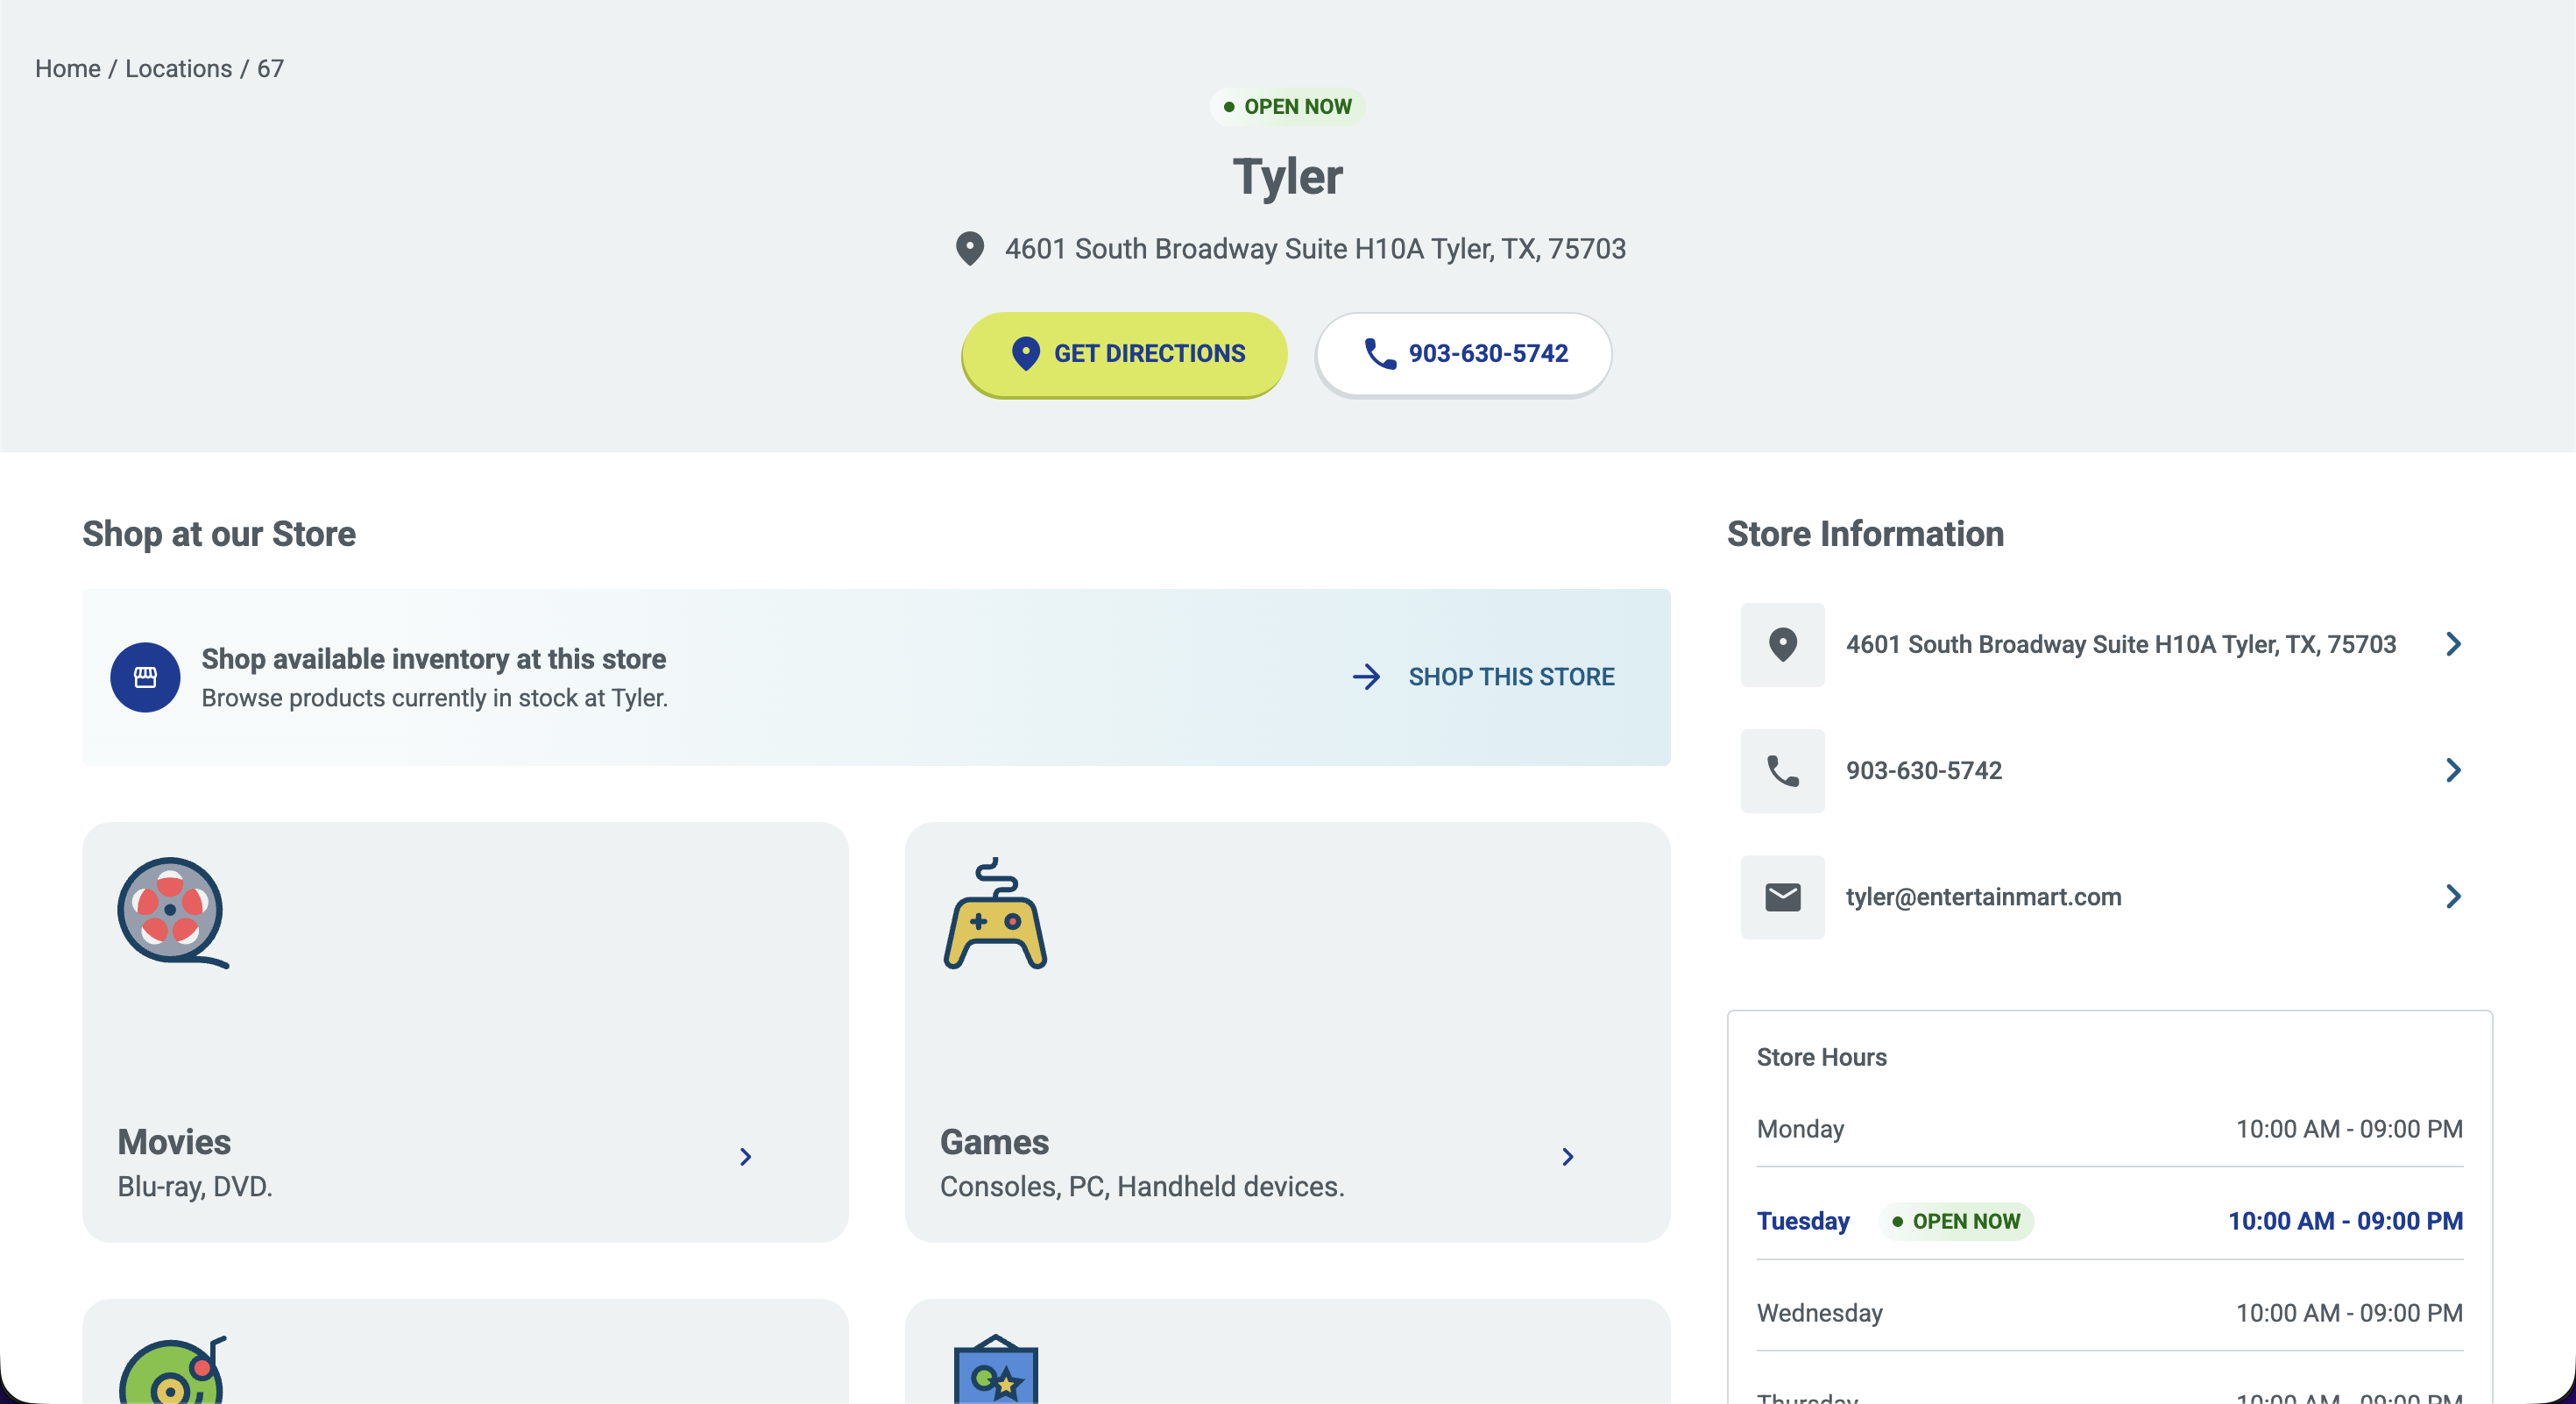Click the Store Information heading
This screenshot has height=1404, width=2576.
tap(1865, 534)
